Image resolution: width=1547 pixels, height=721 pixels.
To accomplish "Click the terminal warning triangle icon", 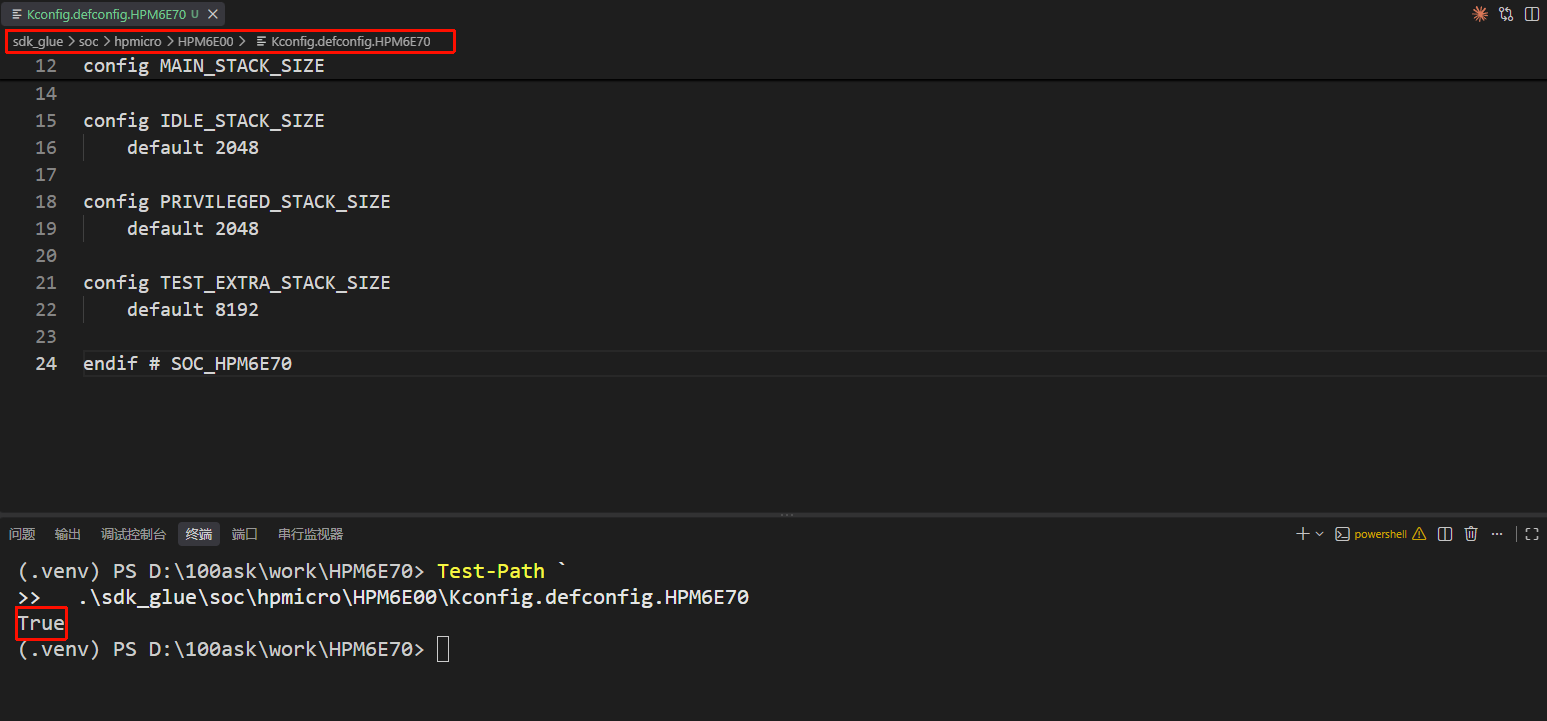I will click(x=1419, y=534).
